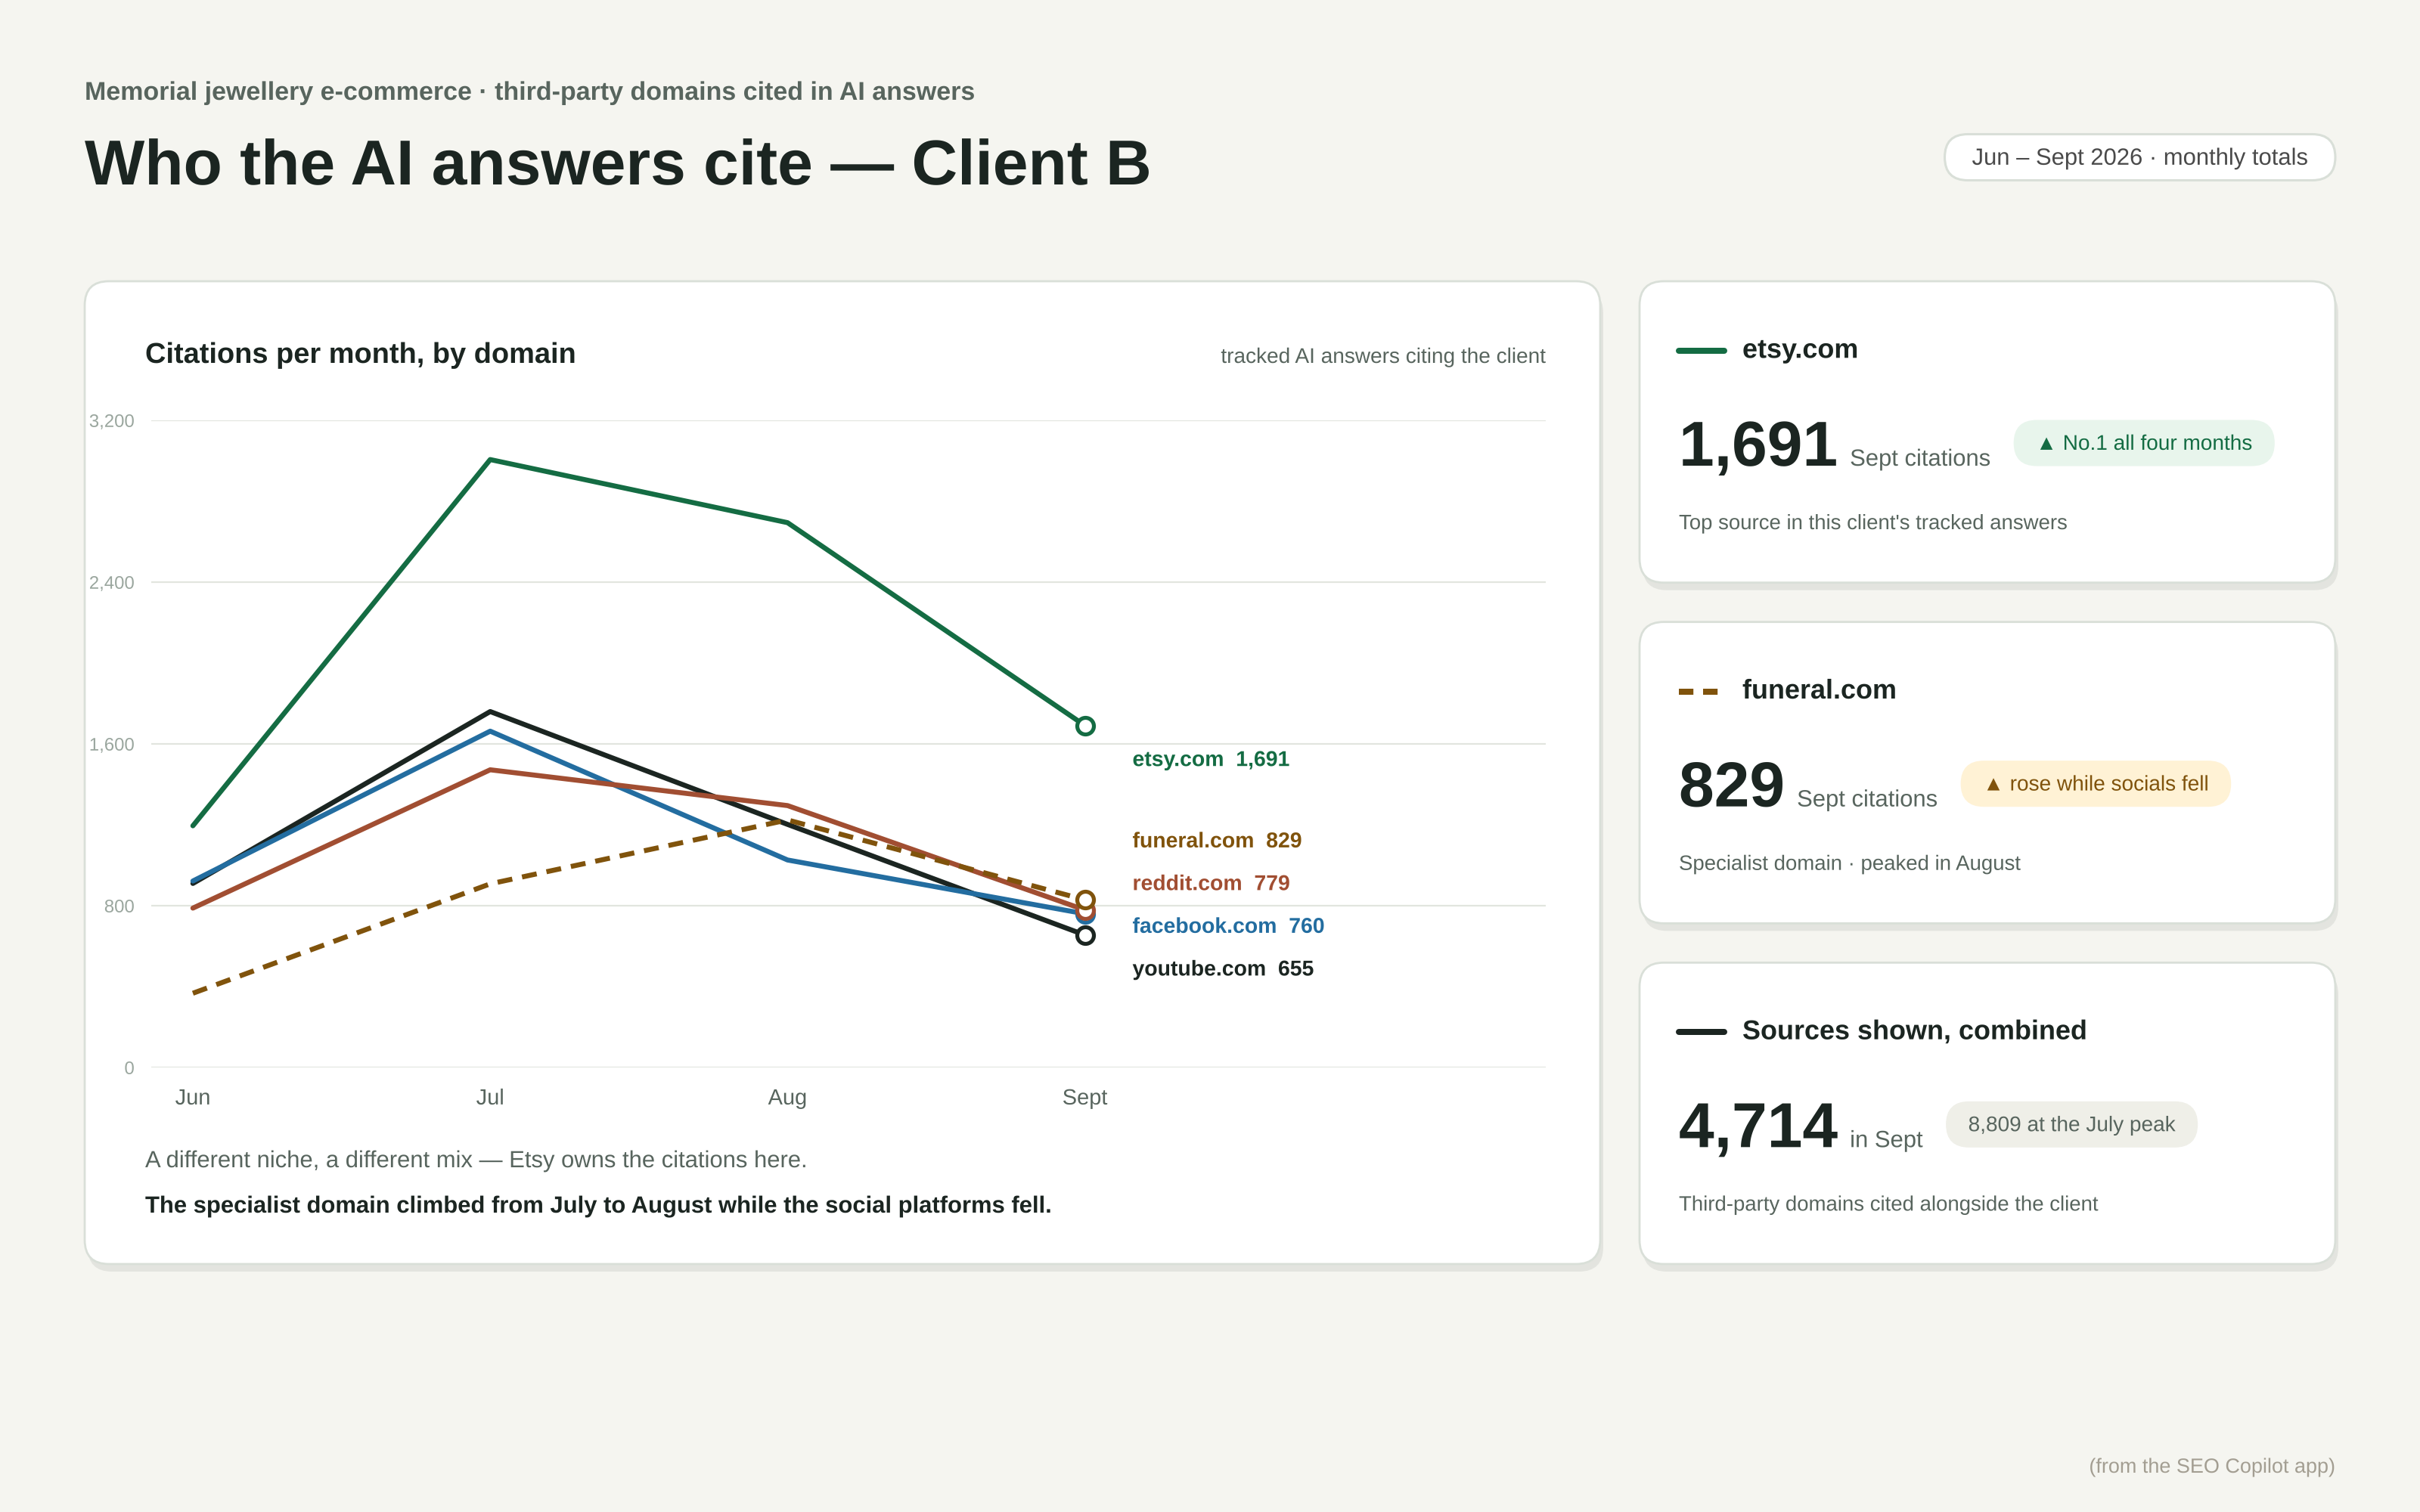Viewport: 2420px width, 1512px height.
Task: Click the funeral.com Sept endpoint marker
Action: [1085, 900]
